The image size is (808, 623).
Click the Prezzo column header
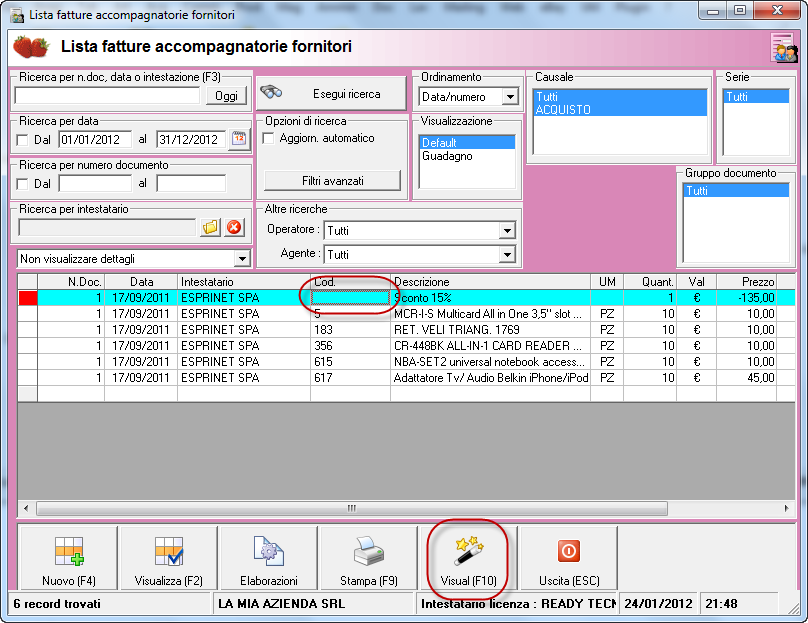pos(746,282)
